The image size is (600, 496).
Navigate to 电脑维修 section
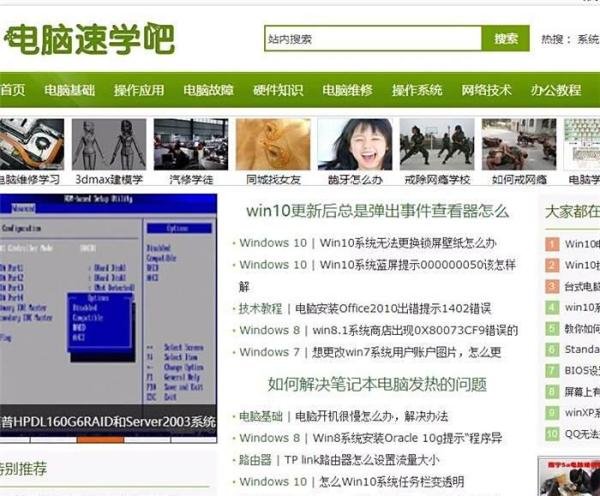[x=347, y=90]
